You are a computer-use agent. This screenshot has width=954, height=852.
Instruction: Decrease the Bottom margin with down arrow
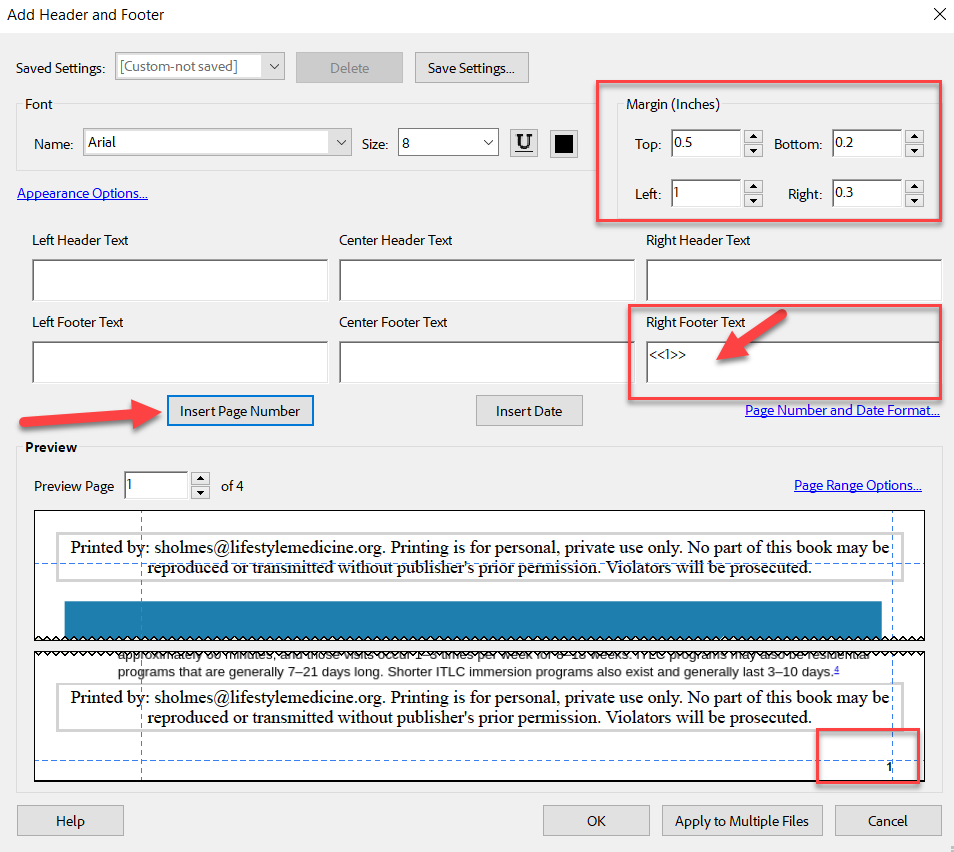pyautogui.click(x=913, y=151)
